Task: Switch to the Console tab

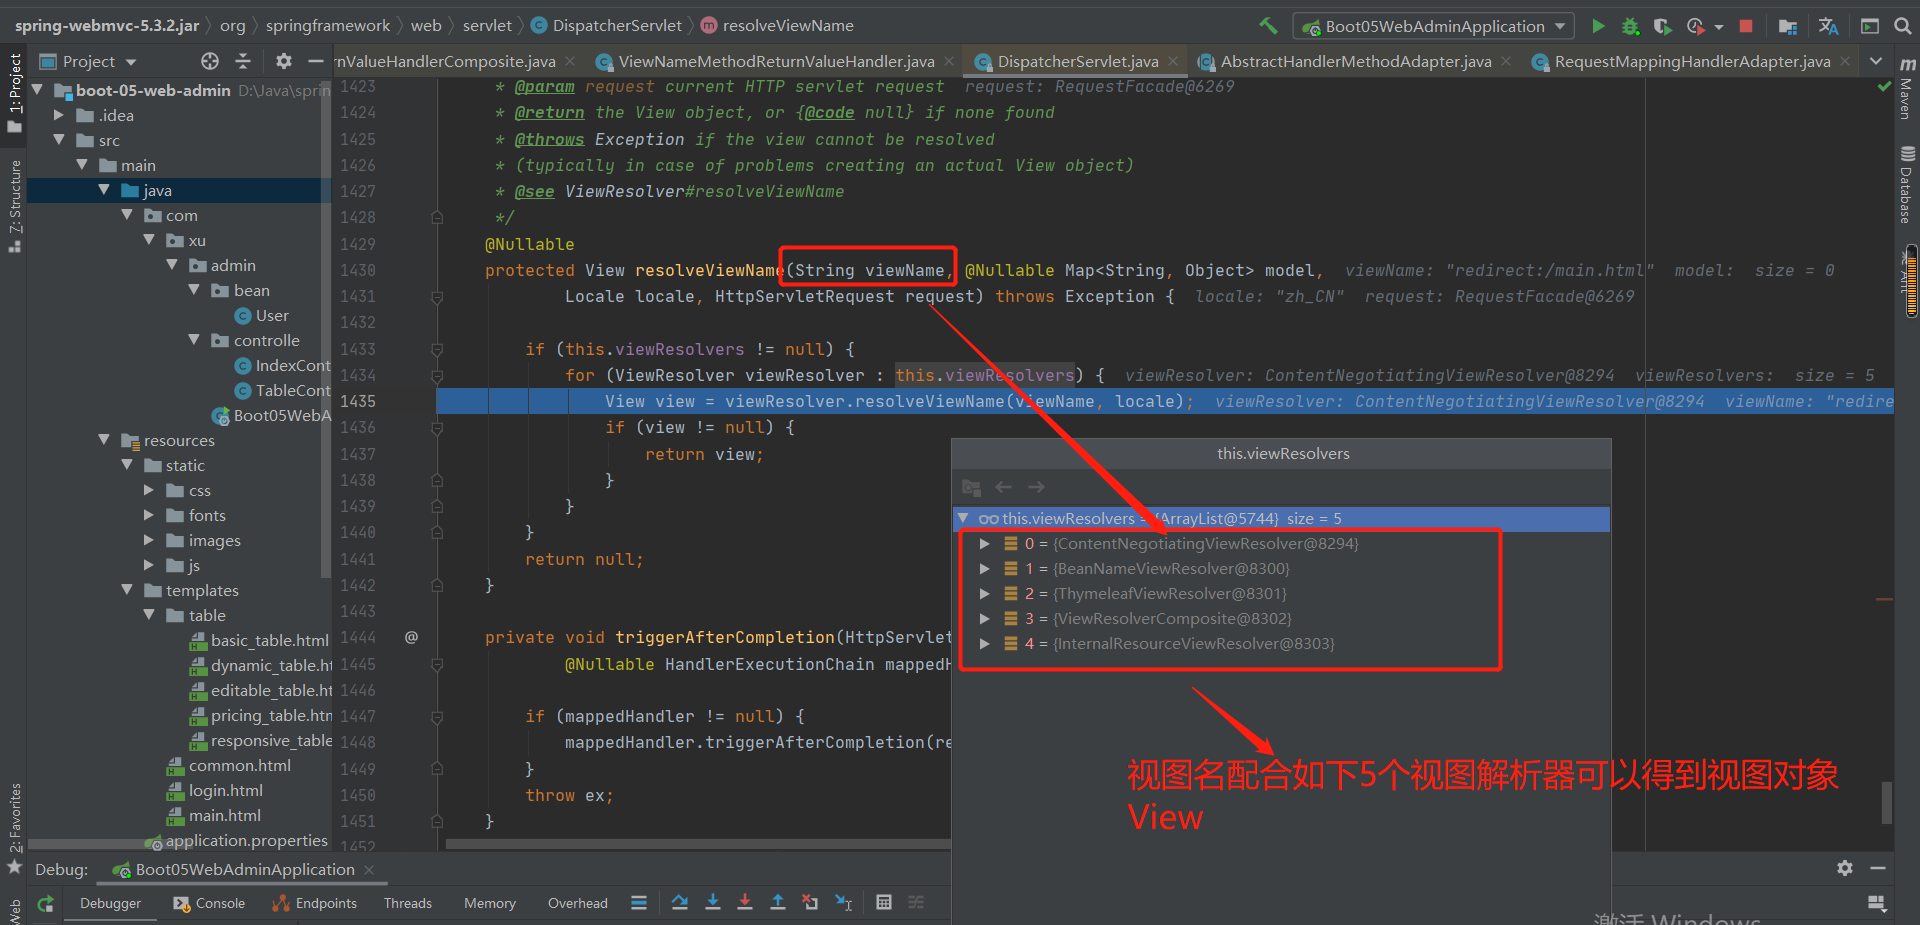Action: (x=209, y=903)
